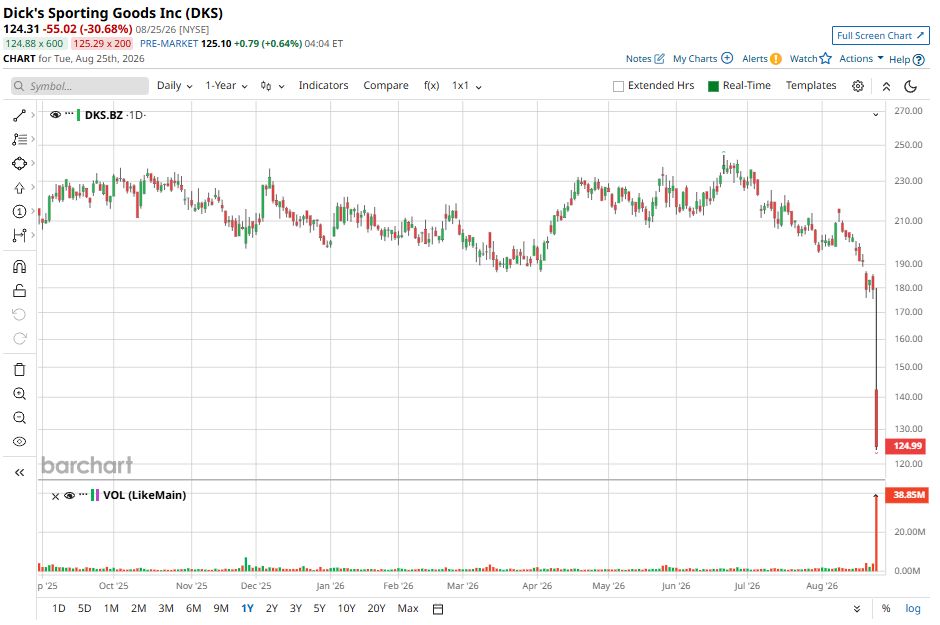Screen dimensions: 940x625
Task: Click the 124.99 price label
Action: coord(907,446)
